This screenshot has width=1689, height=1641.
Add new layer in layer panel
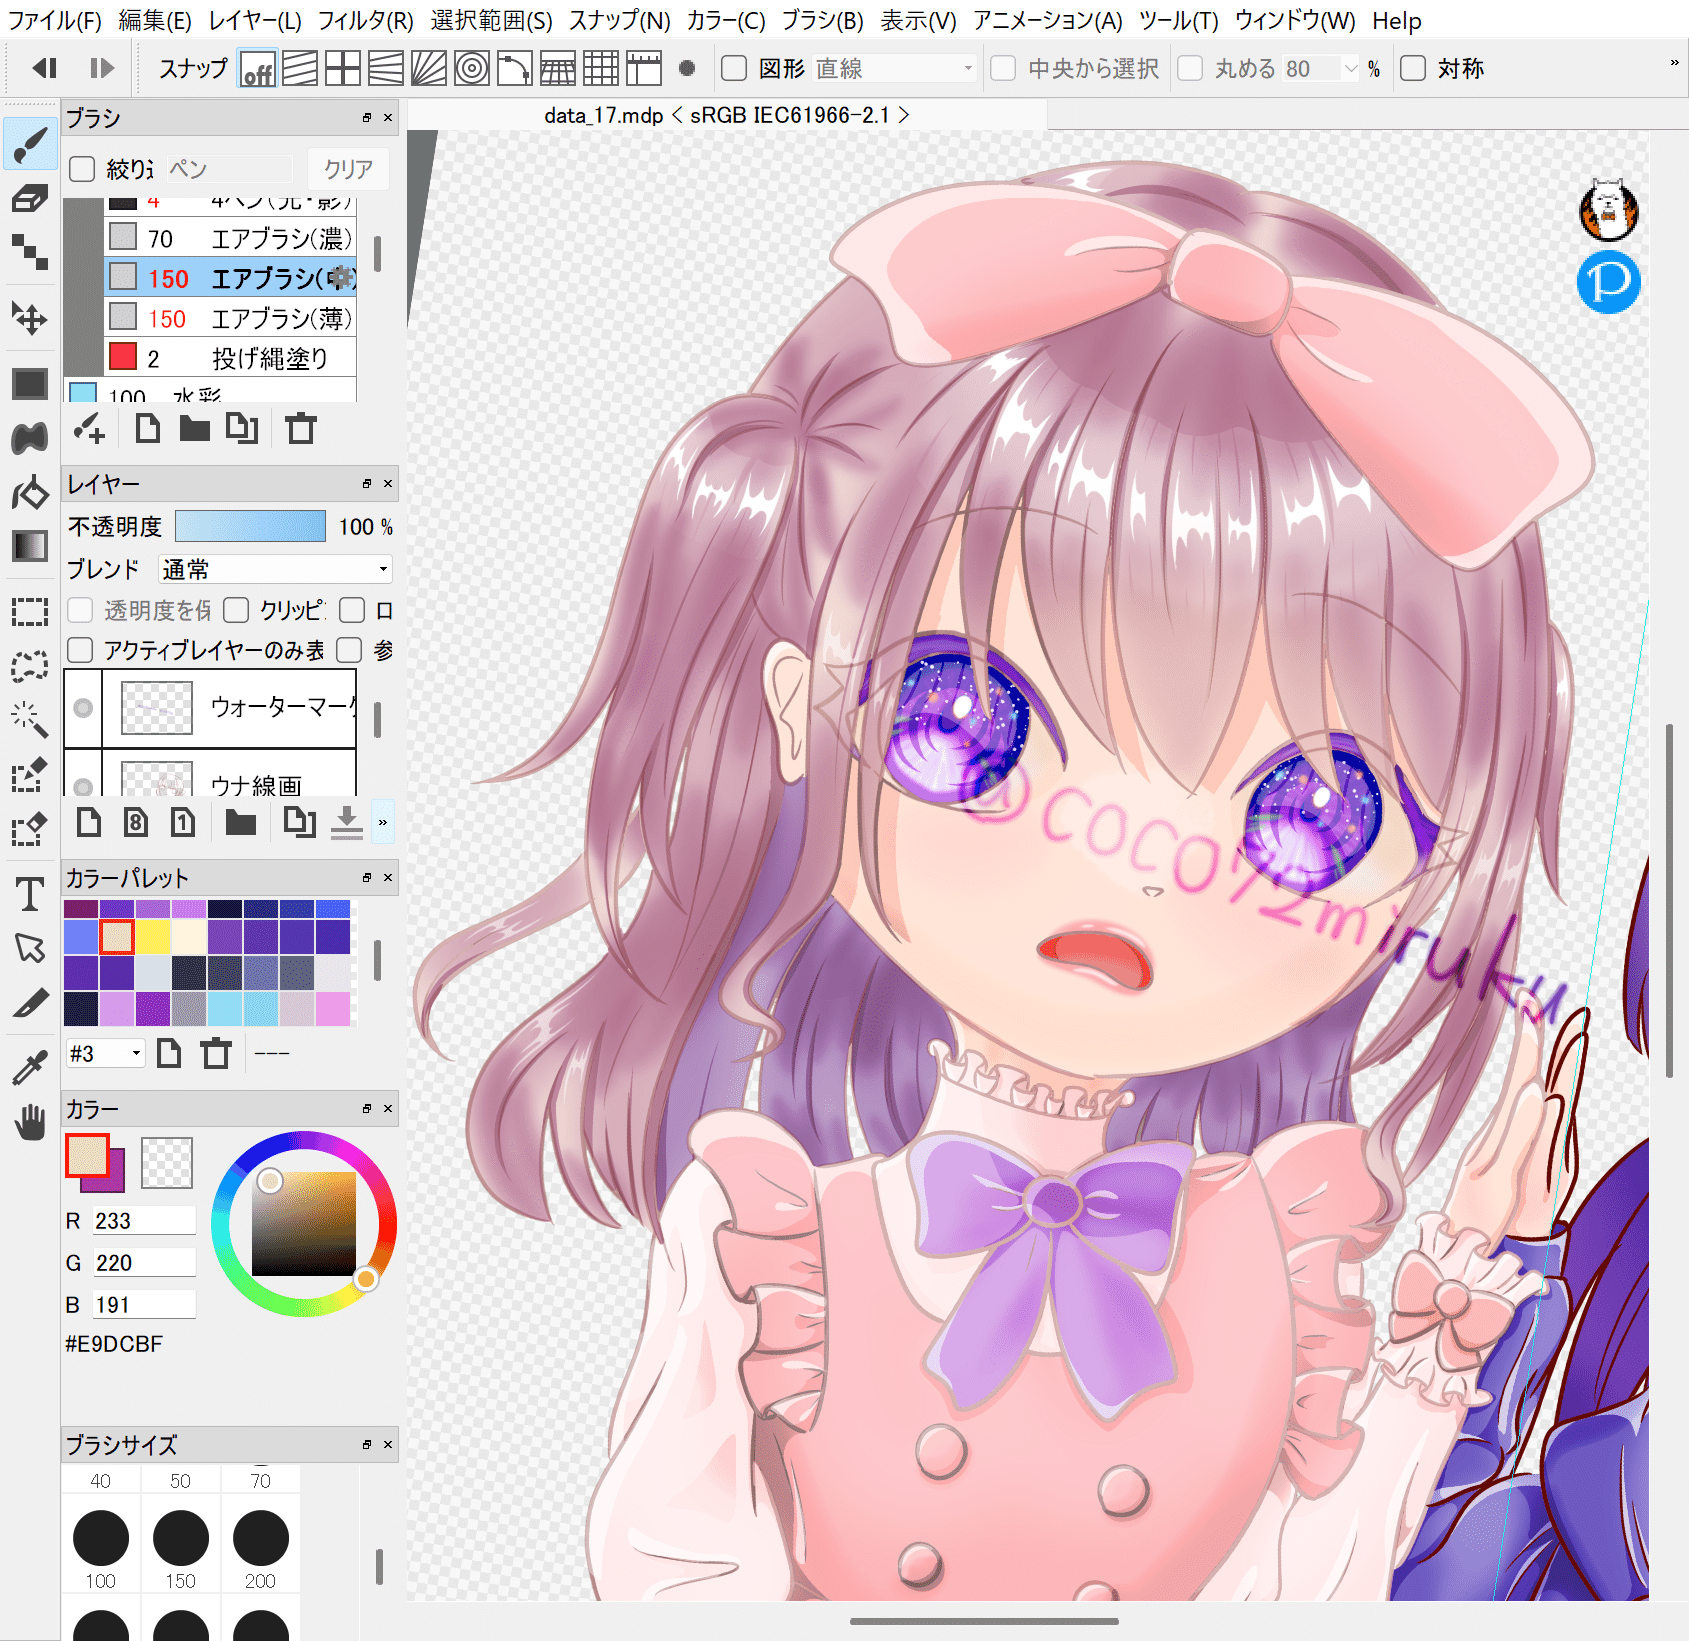(x=89, y=823)
